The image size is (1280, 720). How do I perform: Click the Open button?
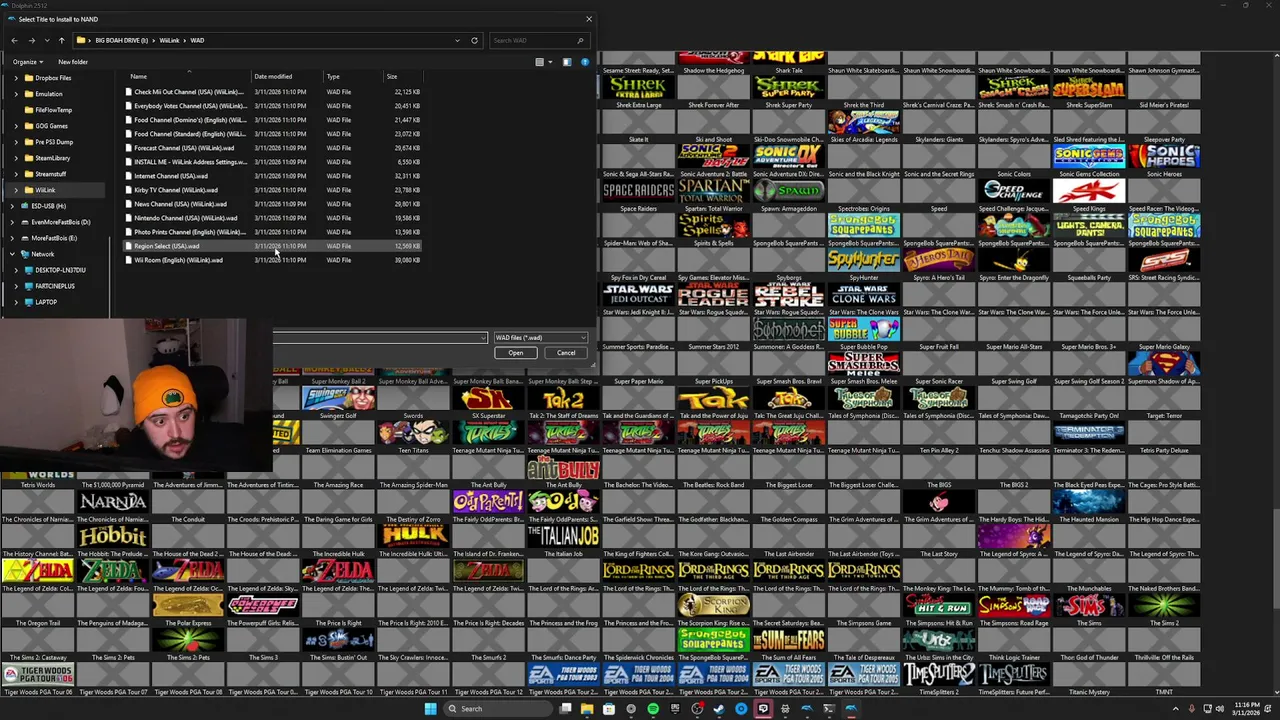516,353
